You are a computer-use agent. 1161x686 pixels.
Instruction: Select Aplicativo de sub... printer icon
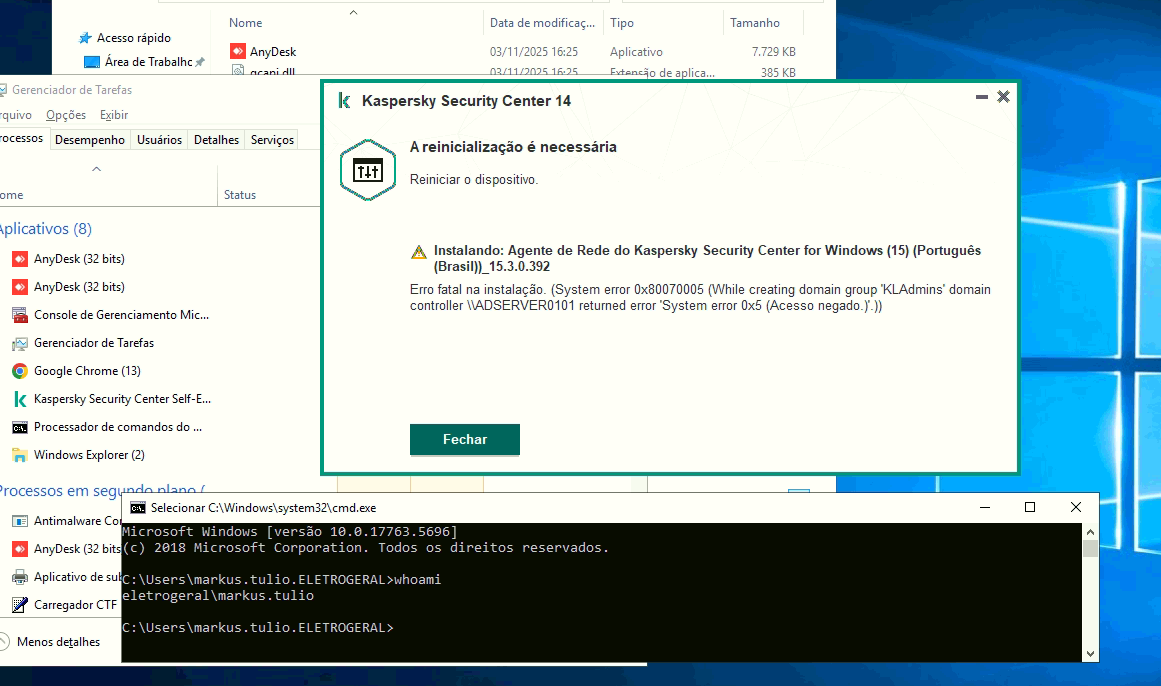tap(20, 577)
